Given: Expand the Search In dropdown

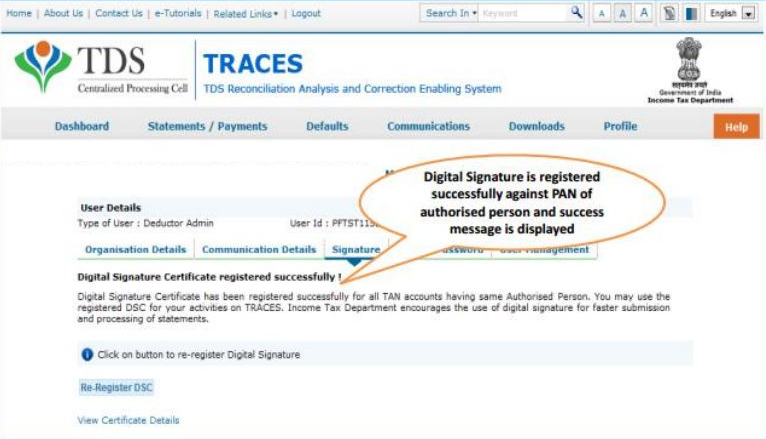Looking at the screenshot, I should (x=451, y=14).
